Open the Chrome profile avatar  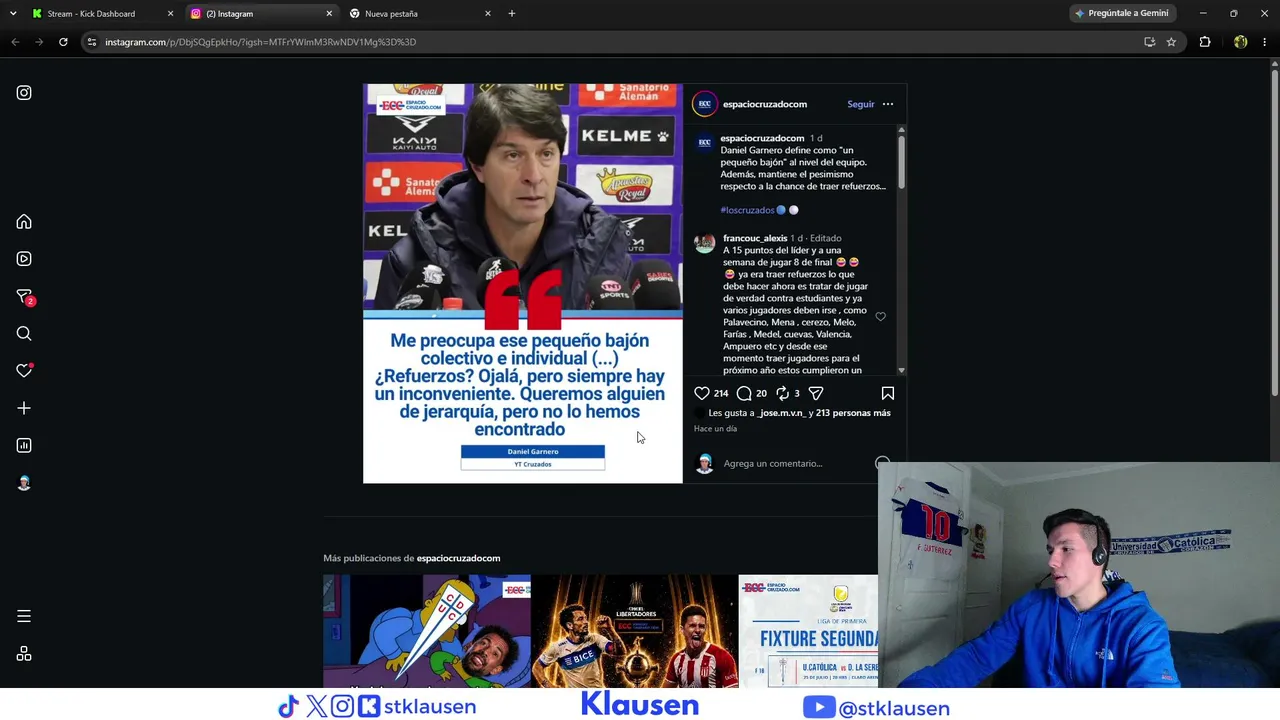(x=1241, y=42)
